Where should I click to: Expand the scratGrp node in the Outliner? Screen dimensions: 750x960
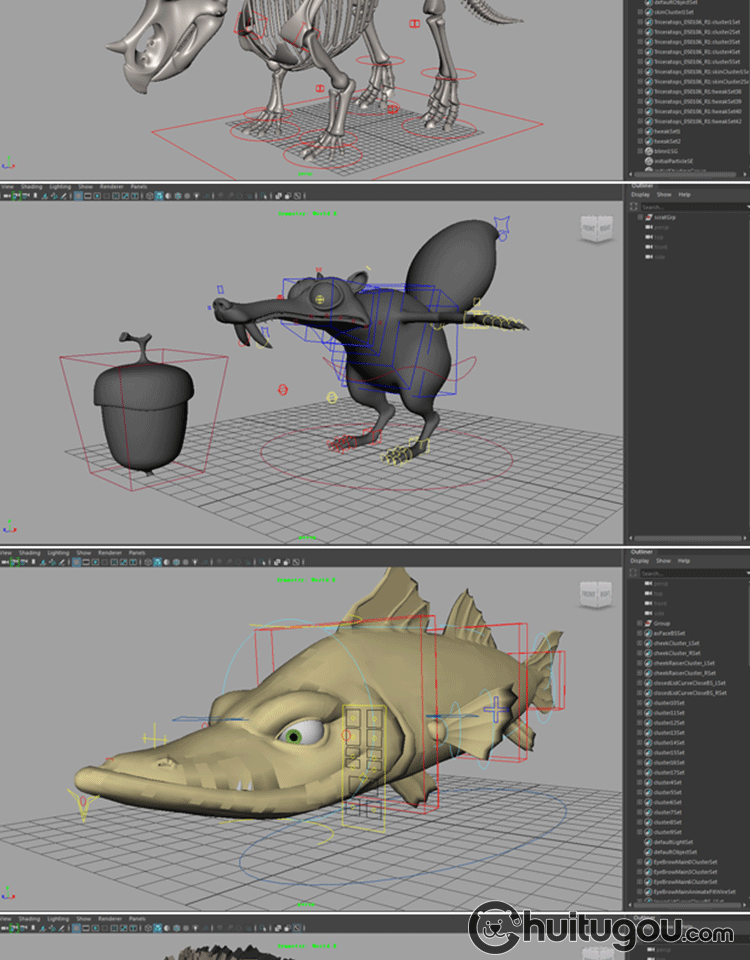(x=639, y=217)
